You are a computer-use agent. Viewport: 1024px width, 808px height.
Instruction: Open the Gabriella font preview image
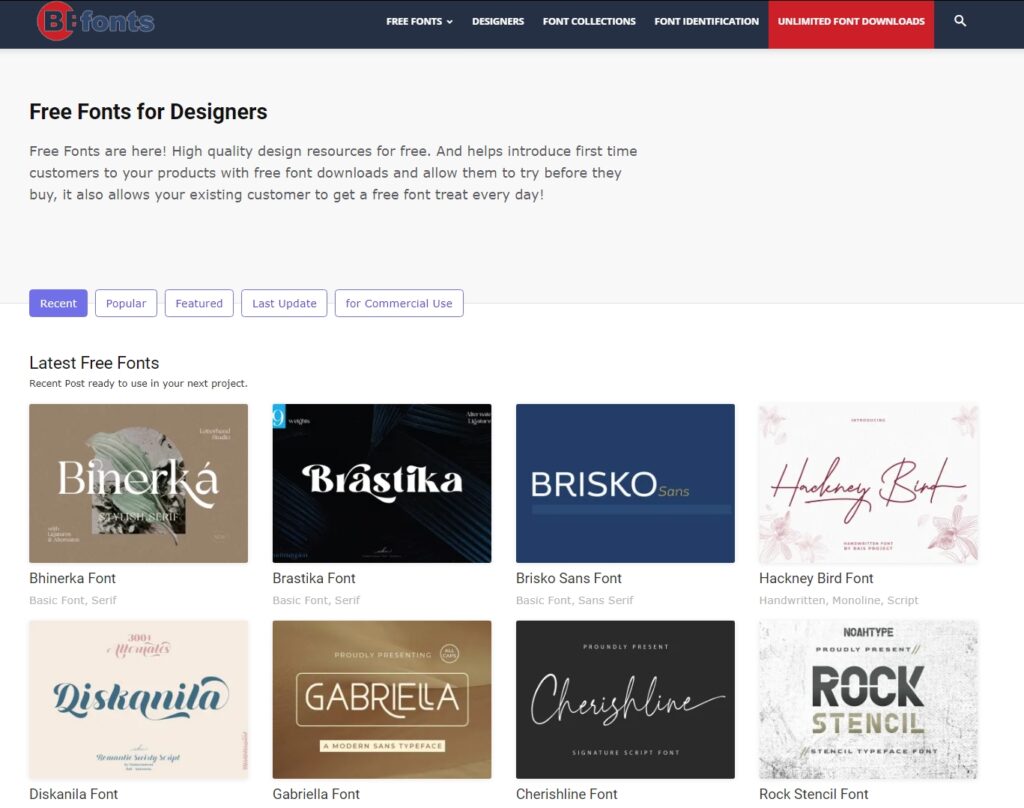click(x=382, y=699)
